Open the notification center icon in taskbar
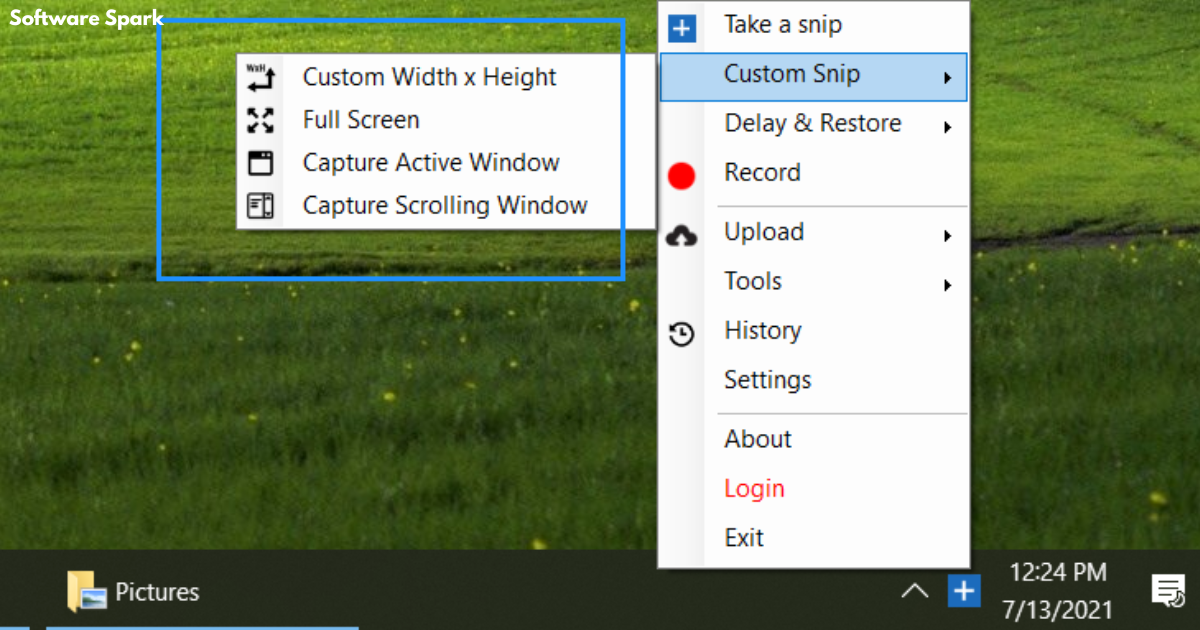This screenshot has height=630, width=1200. coord(1167,591)
